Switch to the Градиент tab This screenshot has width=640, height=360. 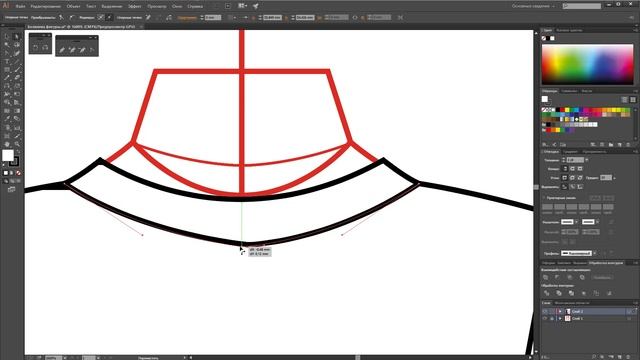pos(570,152)
